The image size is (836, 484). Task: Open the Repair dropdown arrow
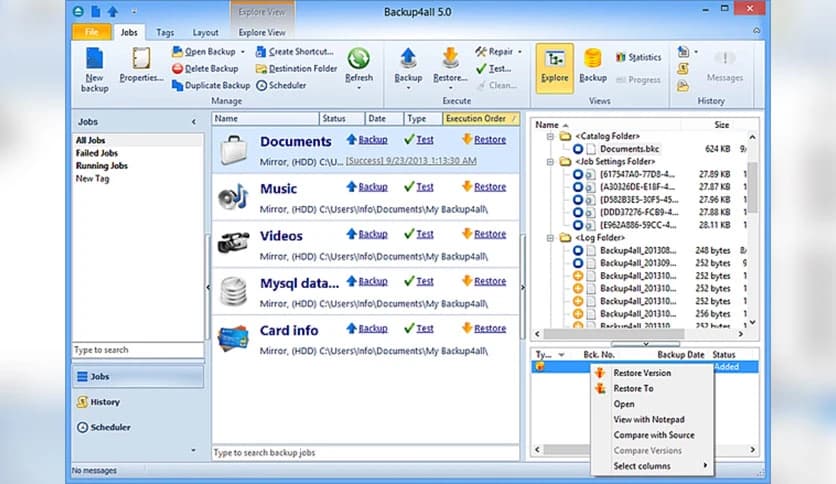519,52
